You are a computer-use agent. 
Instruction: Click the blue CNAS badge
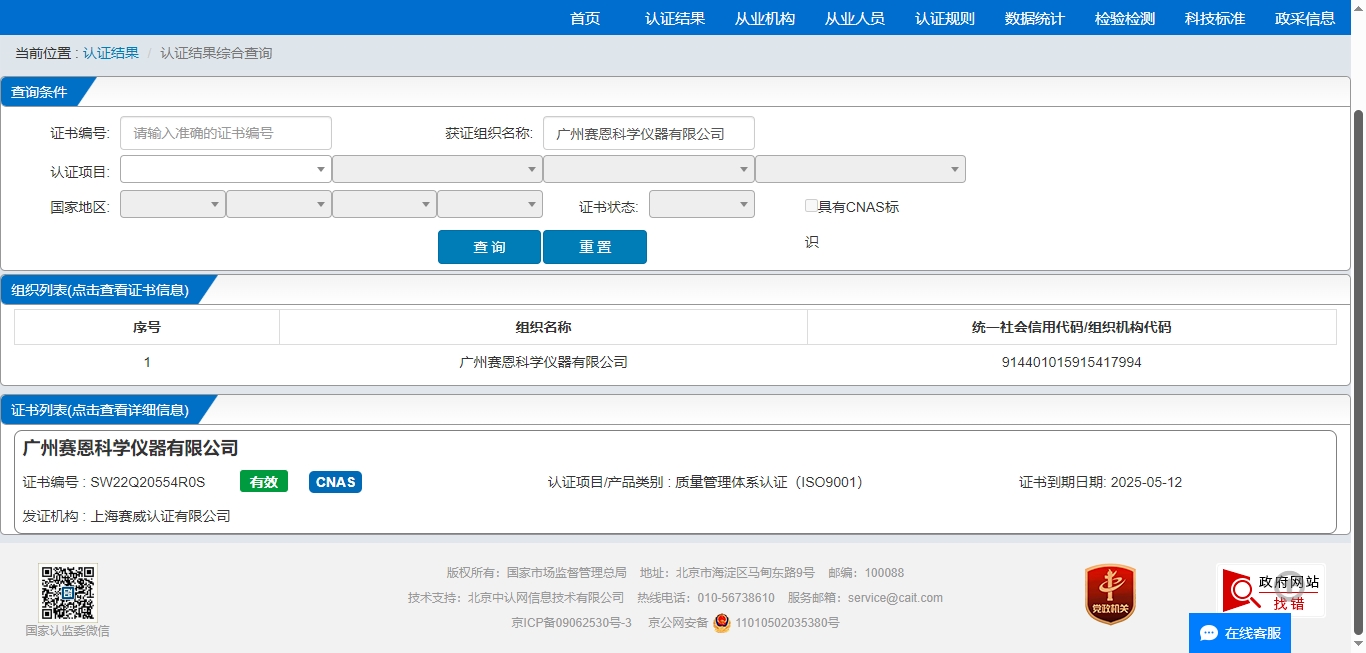click(335, 482)
